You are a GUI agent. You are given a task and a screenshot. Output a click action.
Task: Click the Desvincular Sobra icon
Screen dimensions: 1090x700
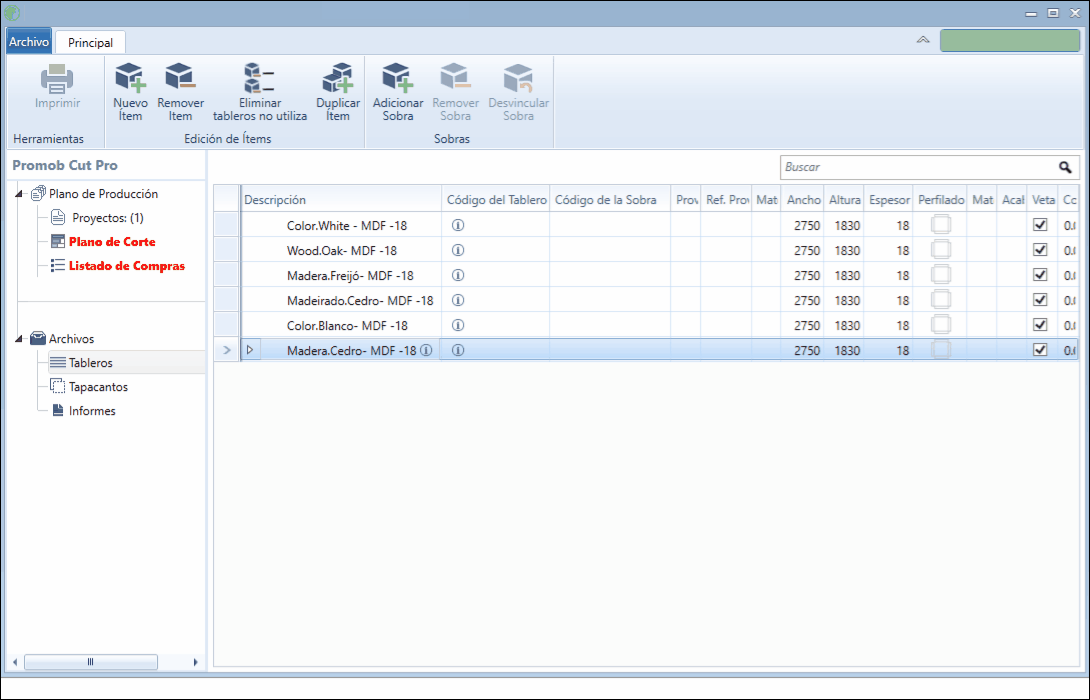point(518,77)
